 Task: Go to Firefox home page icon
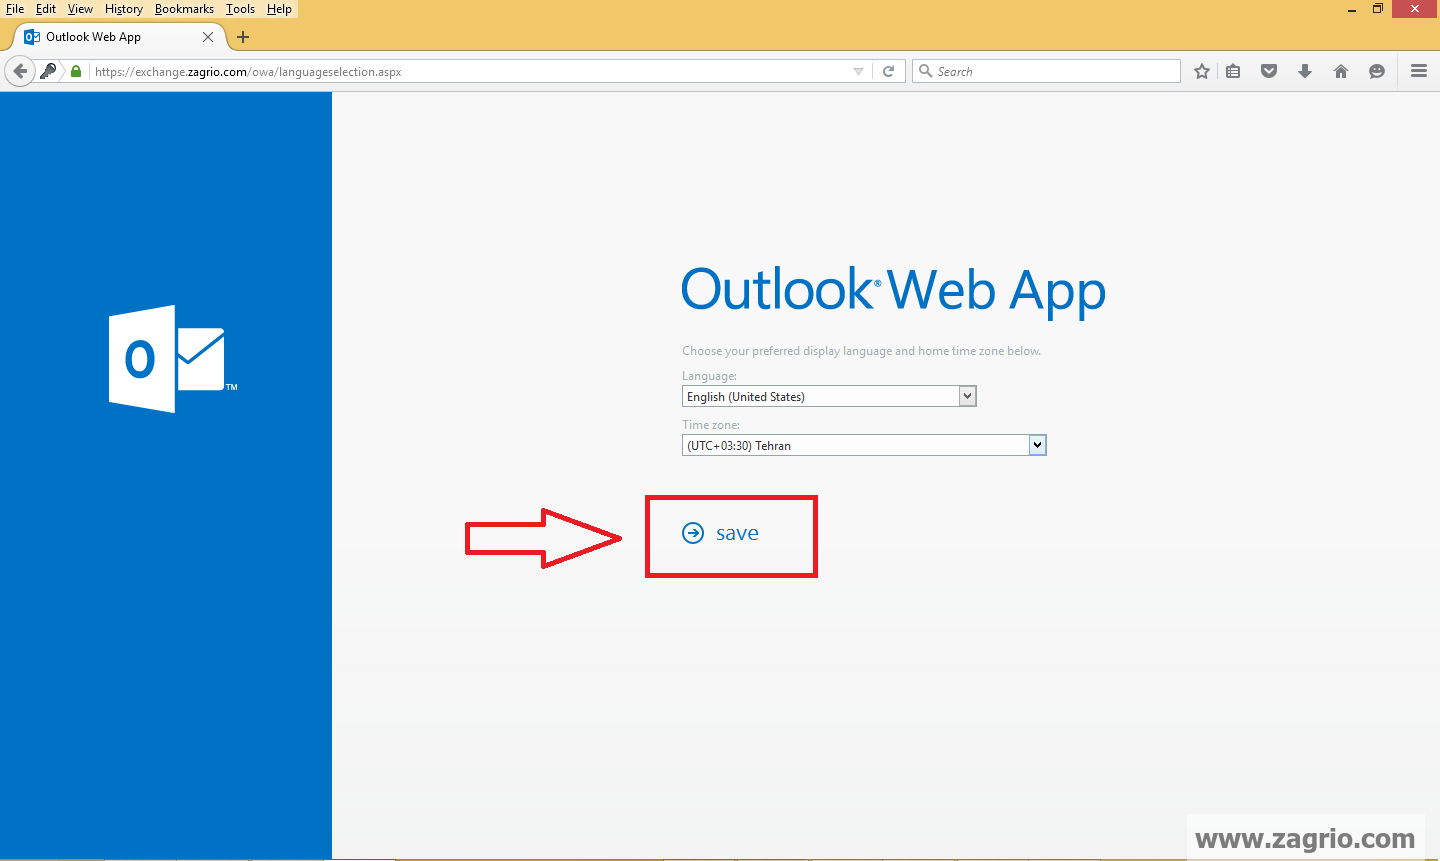1341,71
